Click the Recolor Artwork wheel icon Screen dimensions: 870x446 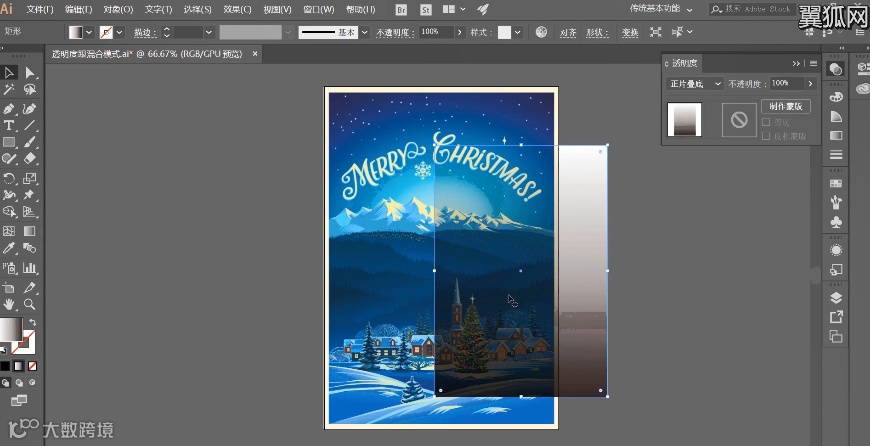coord(542,32)
